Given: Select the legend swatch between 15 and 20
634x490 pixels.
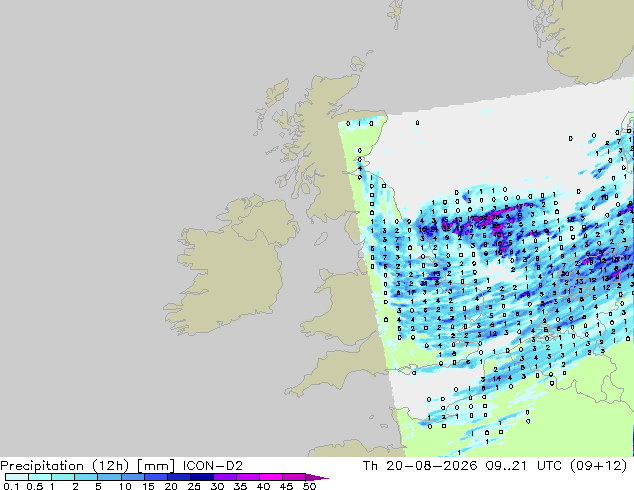Looking at the screenshot, I should (156, 477).
